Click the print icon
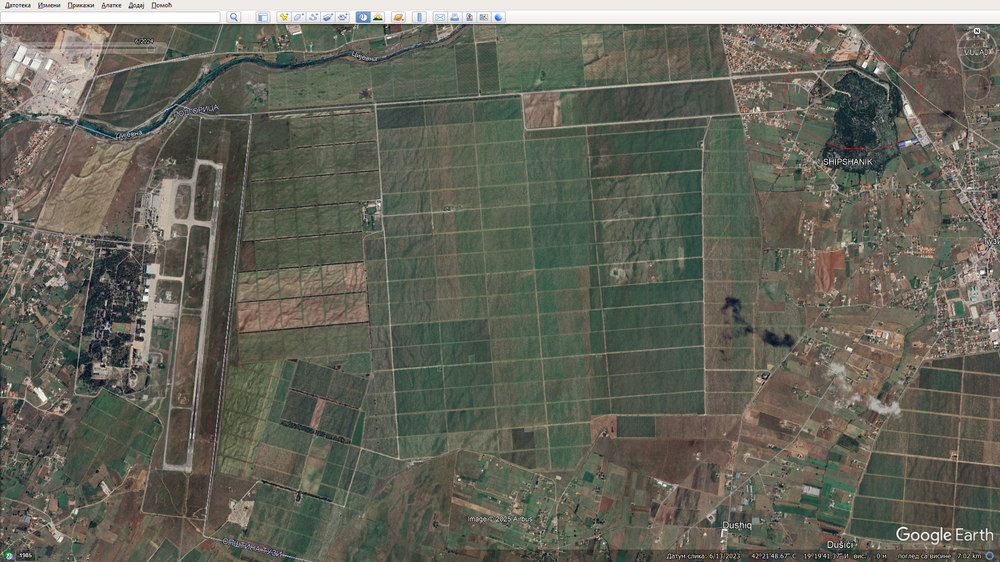 click(x=454, y=17)
